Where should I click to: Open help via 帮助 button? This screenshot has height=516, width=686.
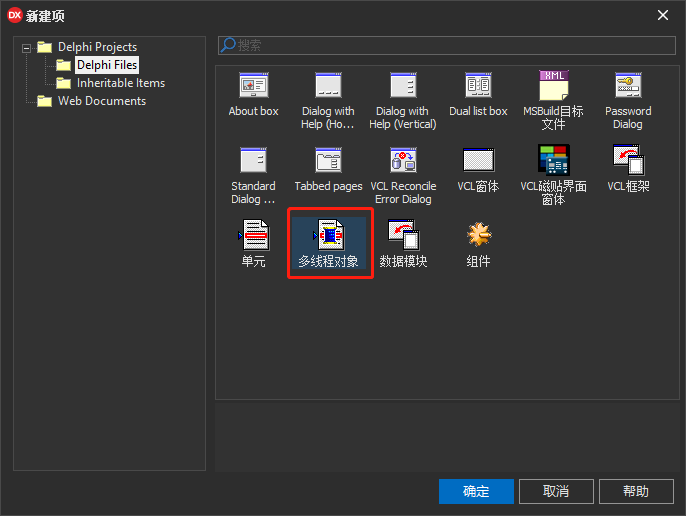636,491
